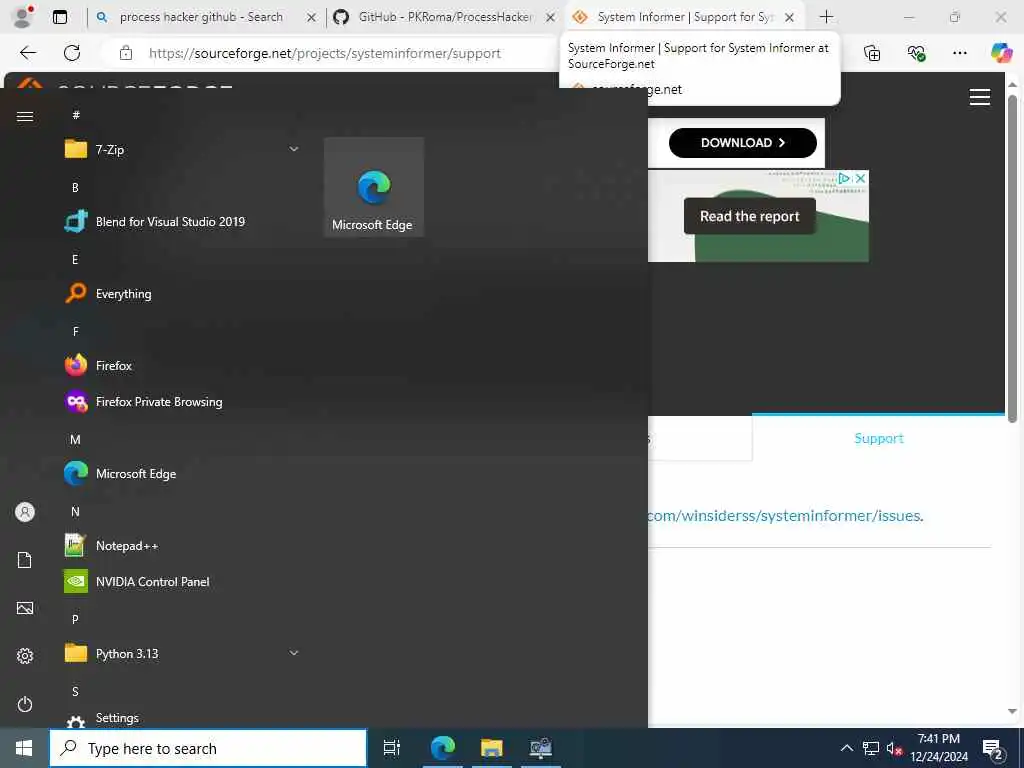
Task: Open the Everything search app
Action: (182, 294)
